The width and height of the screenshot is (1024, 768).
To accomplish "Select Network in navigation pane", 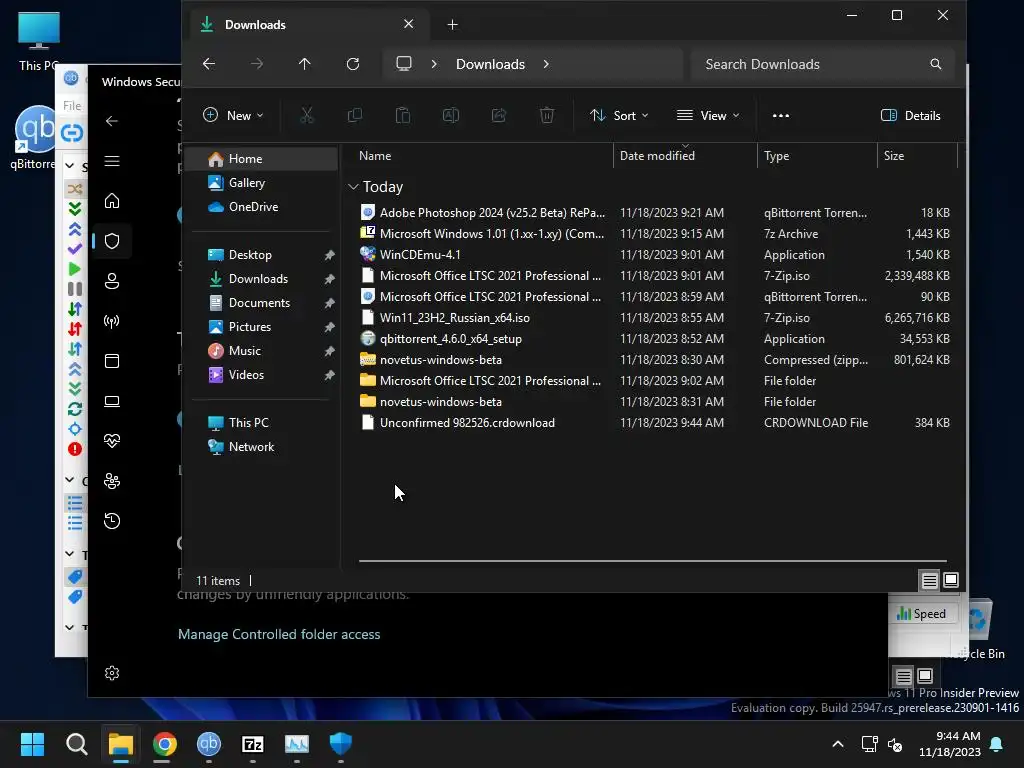I will pyautogui.click(x=262, y=447).
